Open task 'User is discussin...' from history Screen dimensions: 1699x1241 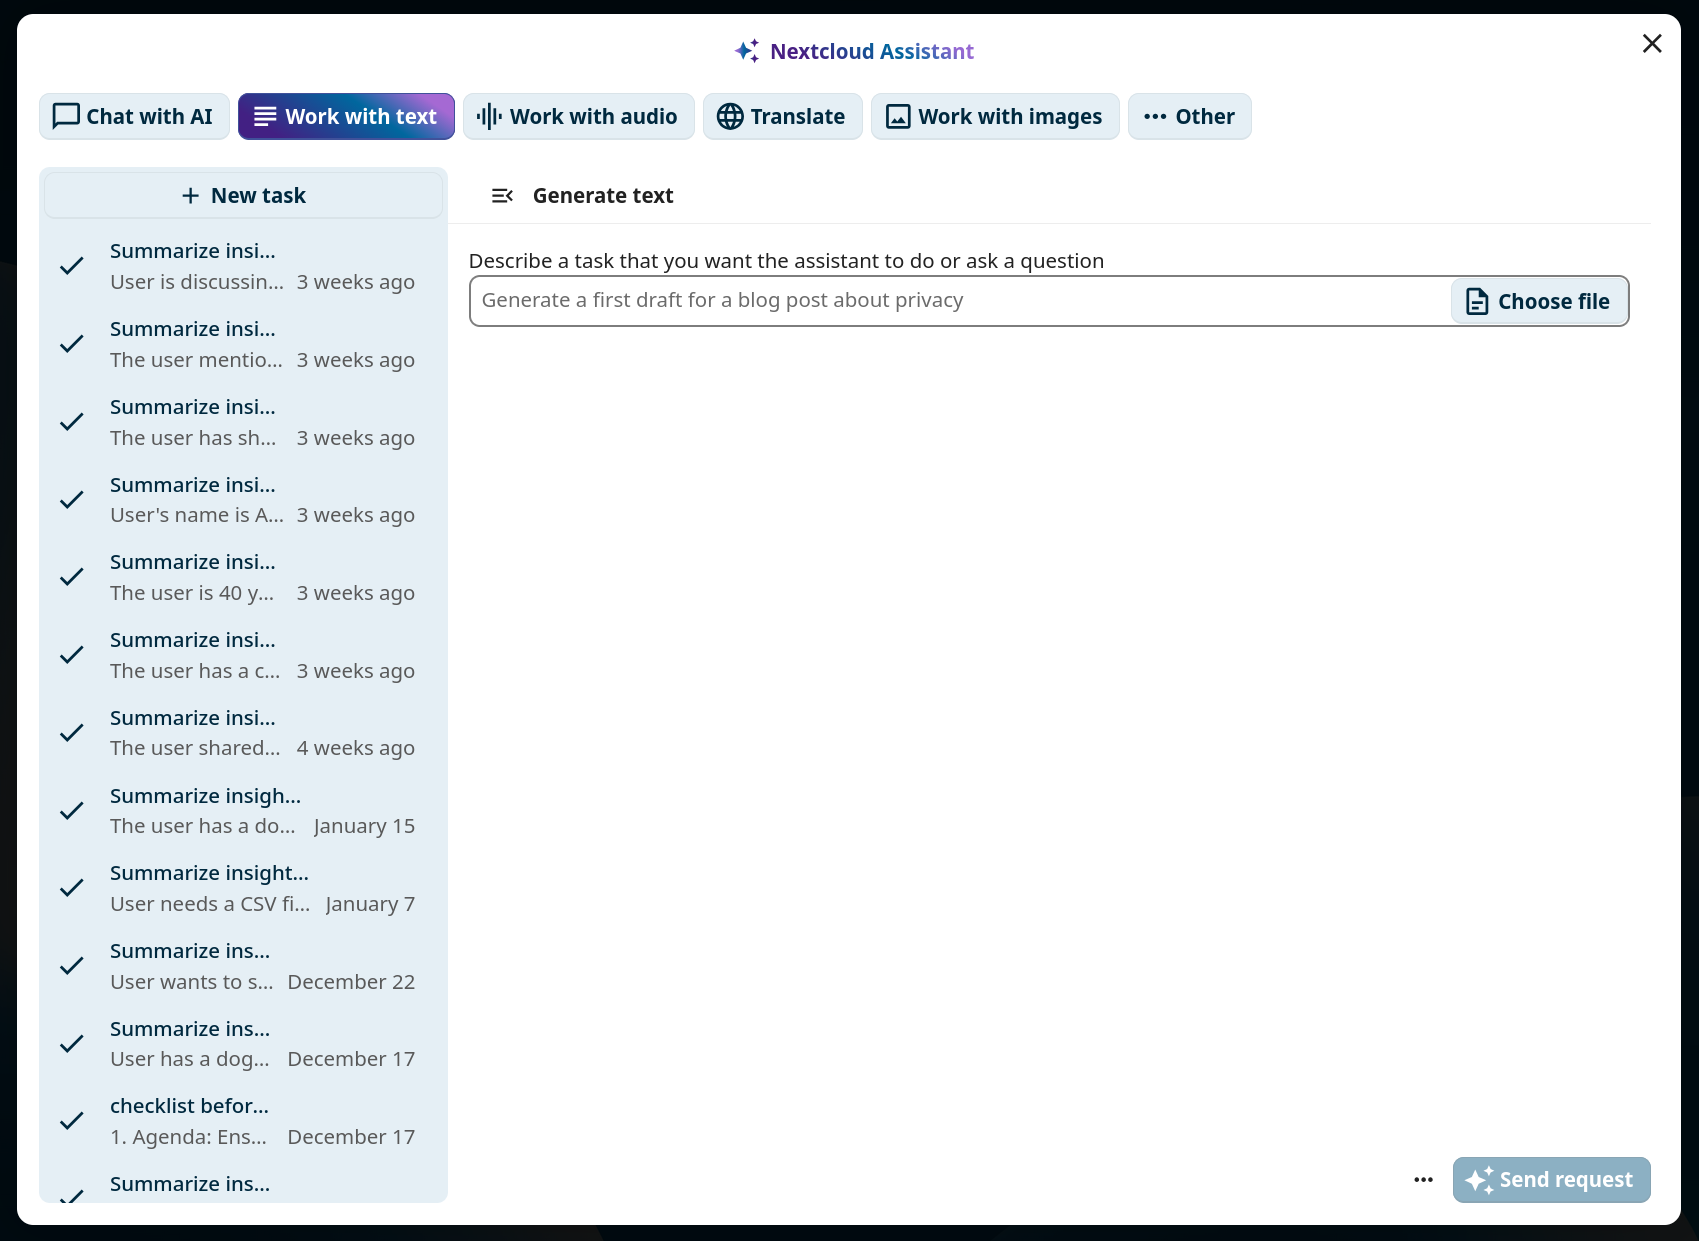243,266
